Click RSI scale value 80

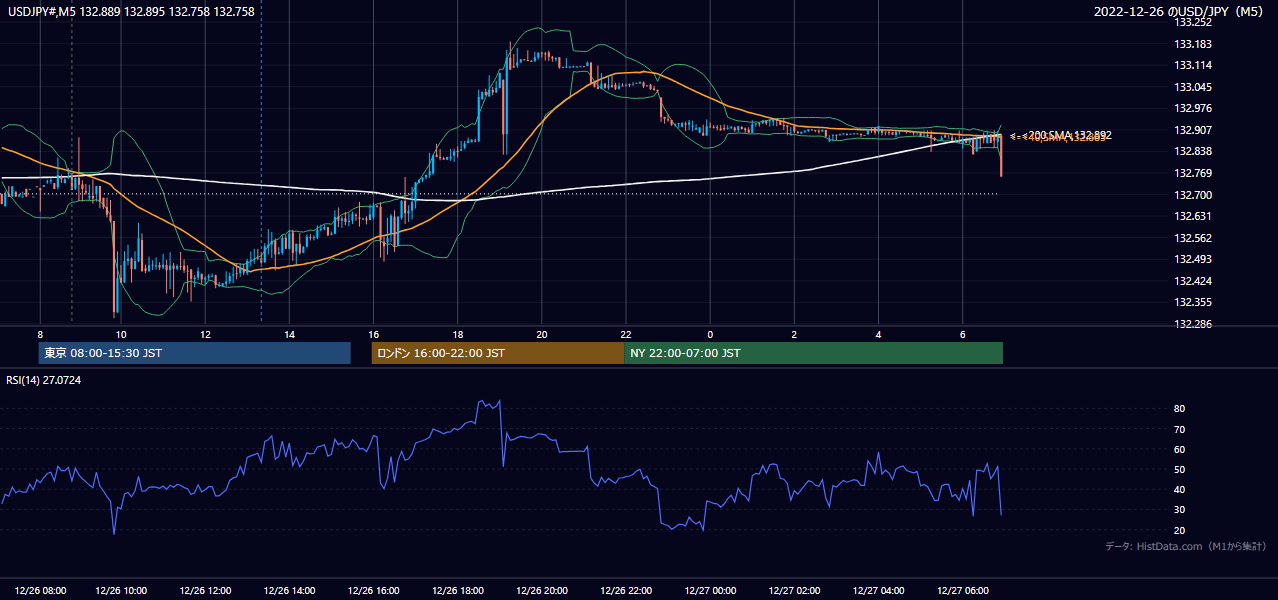(1179, 409)
